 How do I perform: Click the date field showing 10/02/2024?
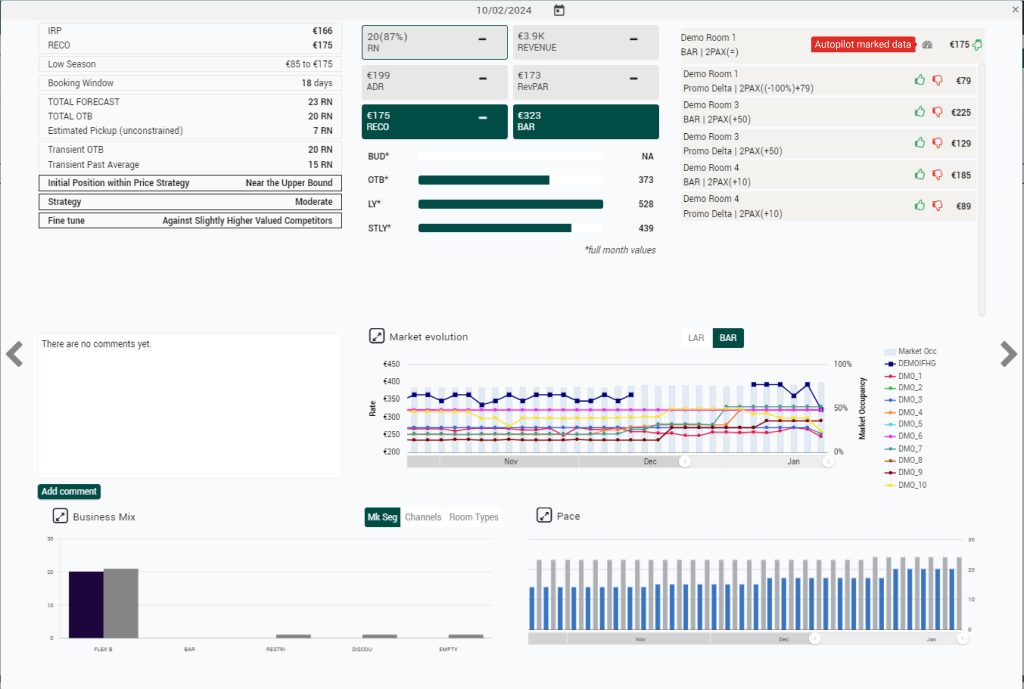pyautogui.click(x=504, y=10)
